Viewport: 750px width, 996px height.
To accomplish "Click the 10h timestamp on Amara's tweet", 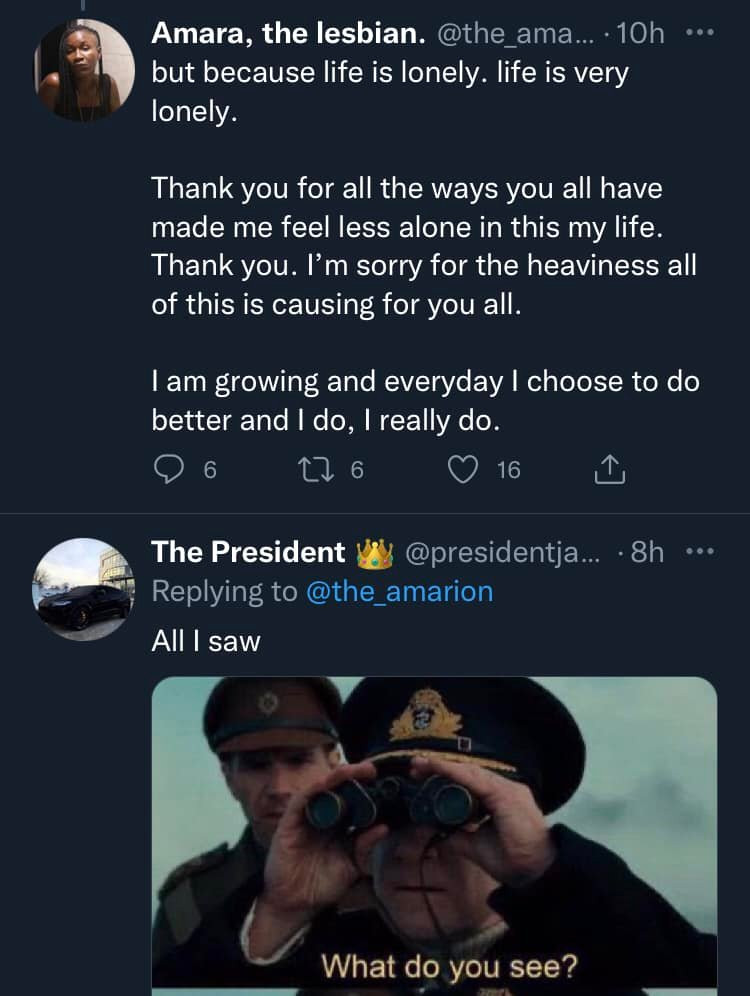I will (x=641, y=34).
